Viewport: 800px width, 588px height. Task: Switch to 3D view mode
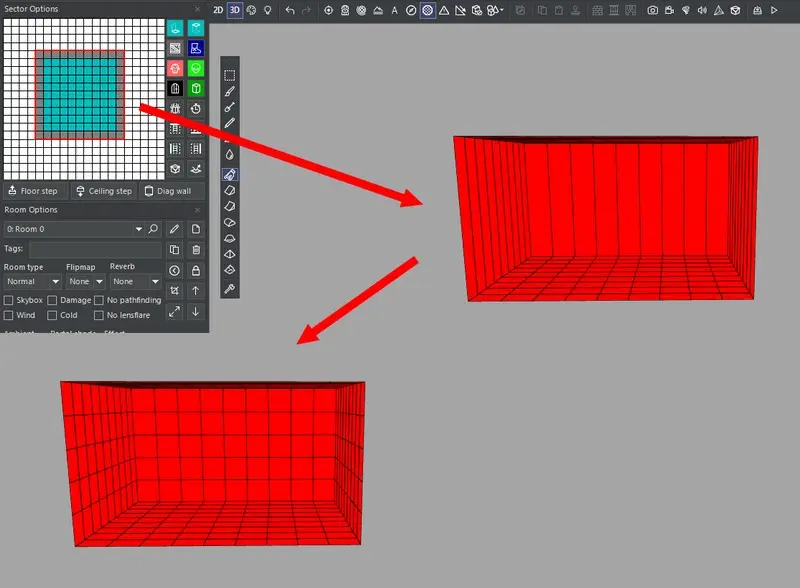click(x=235, y=10)
